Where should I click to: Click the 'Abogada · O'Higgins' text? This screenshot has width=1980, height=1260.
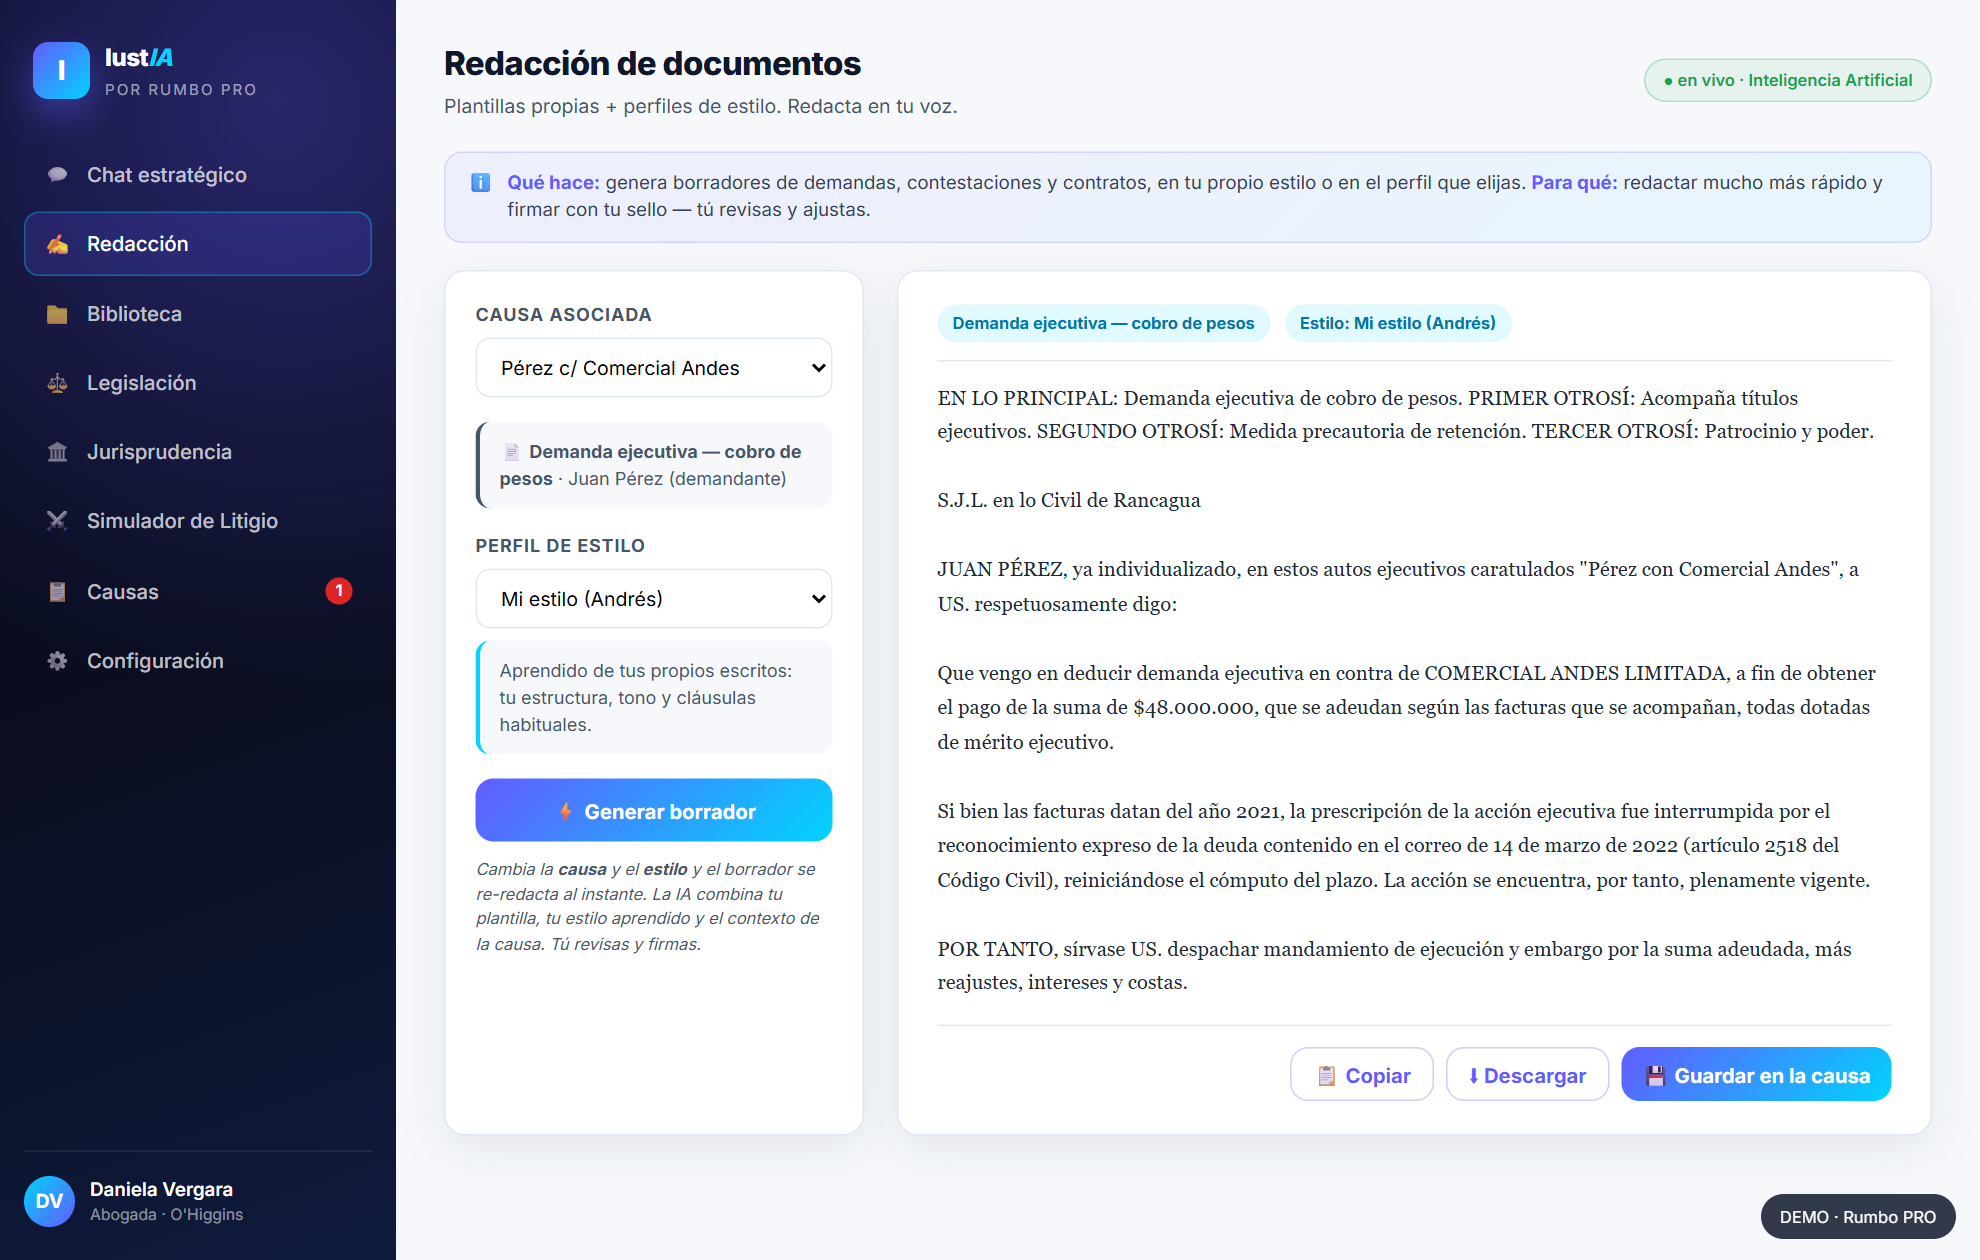click(167, 1214)
